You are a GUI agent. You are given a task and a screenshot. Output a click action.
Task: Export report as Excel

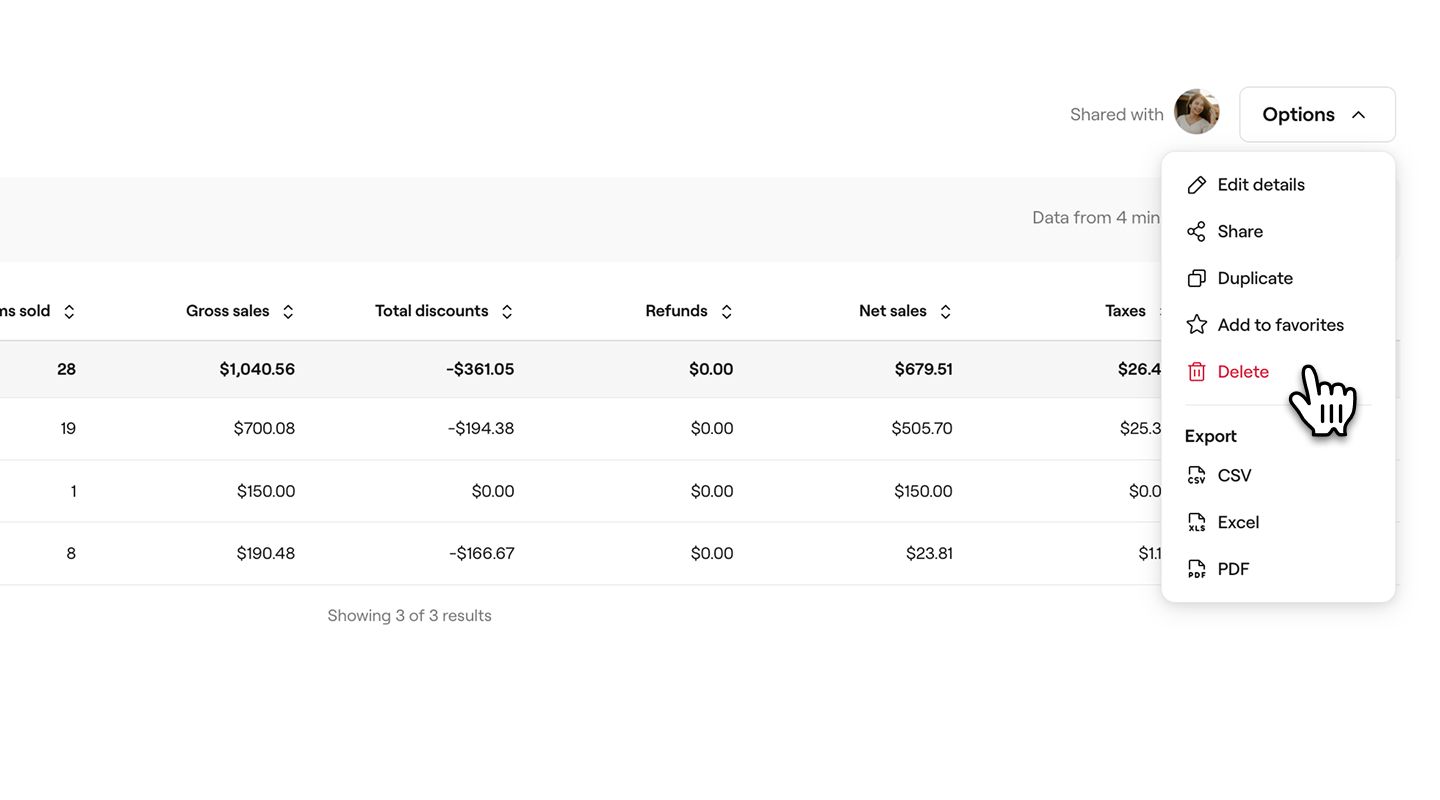[1238, 523]
